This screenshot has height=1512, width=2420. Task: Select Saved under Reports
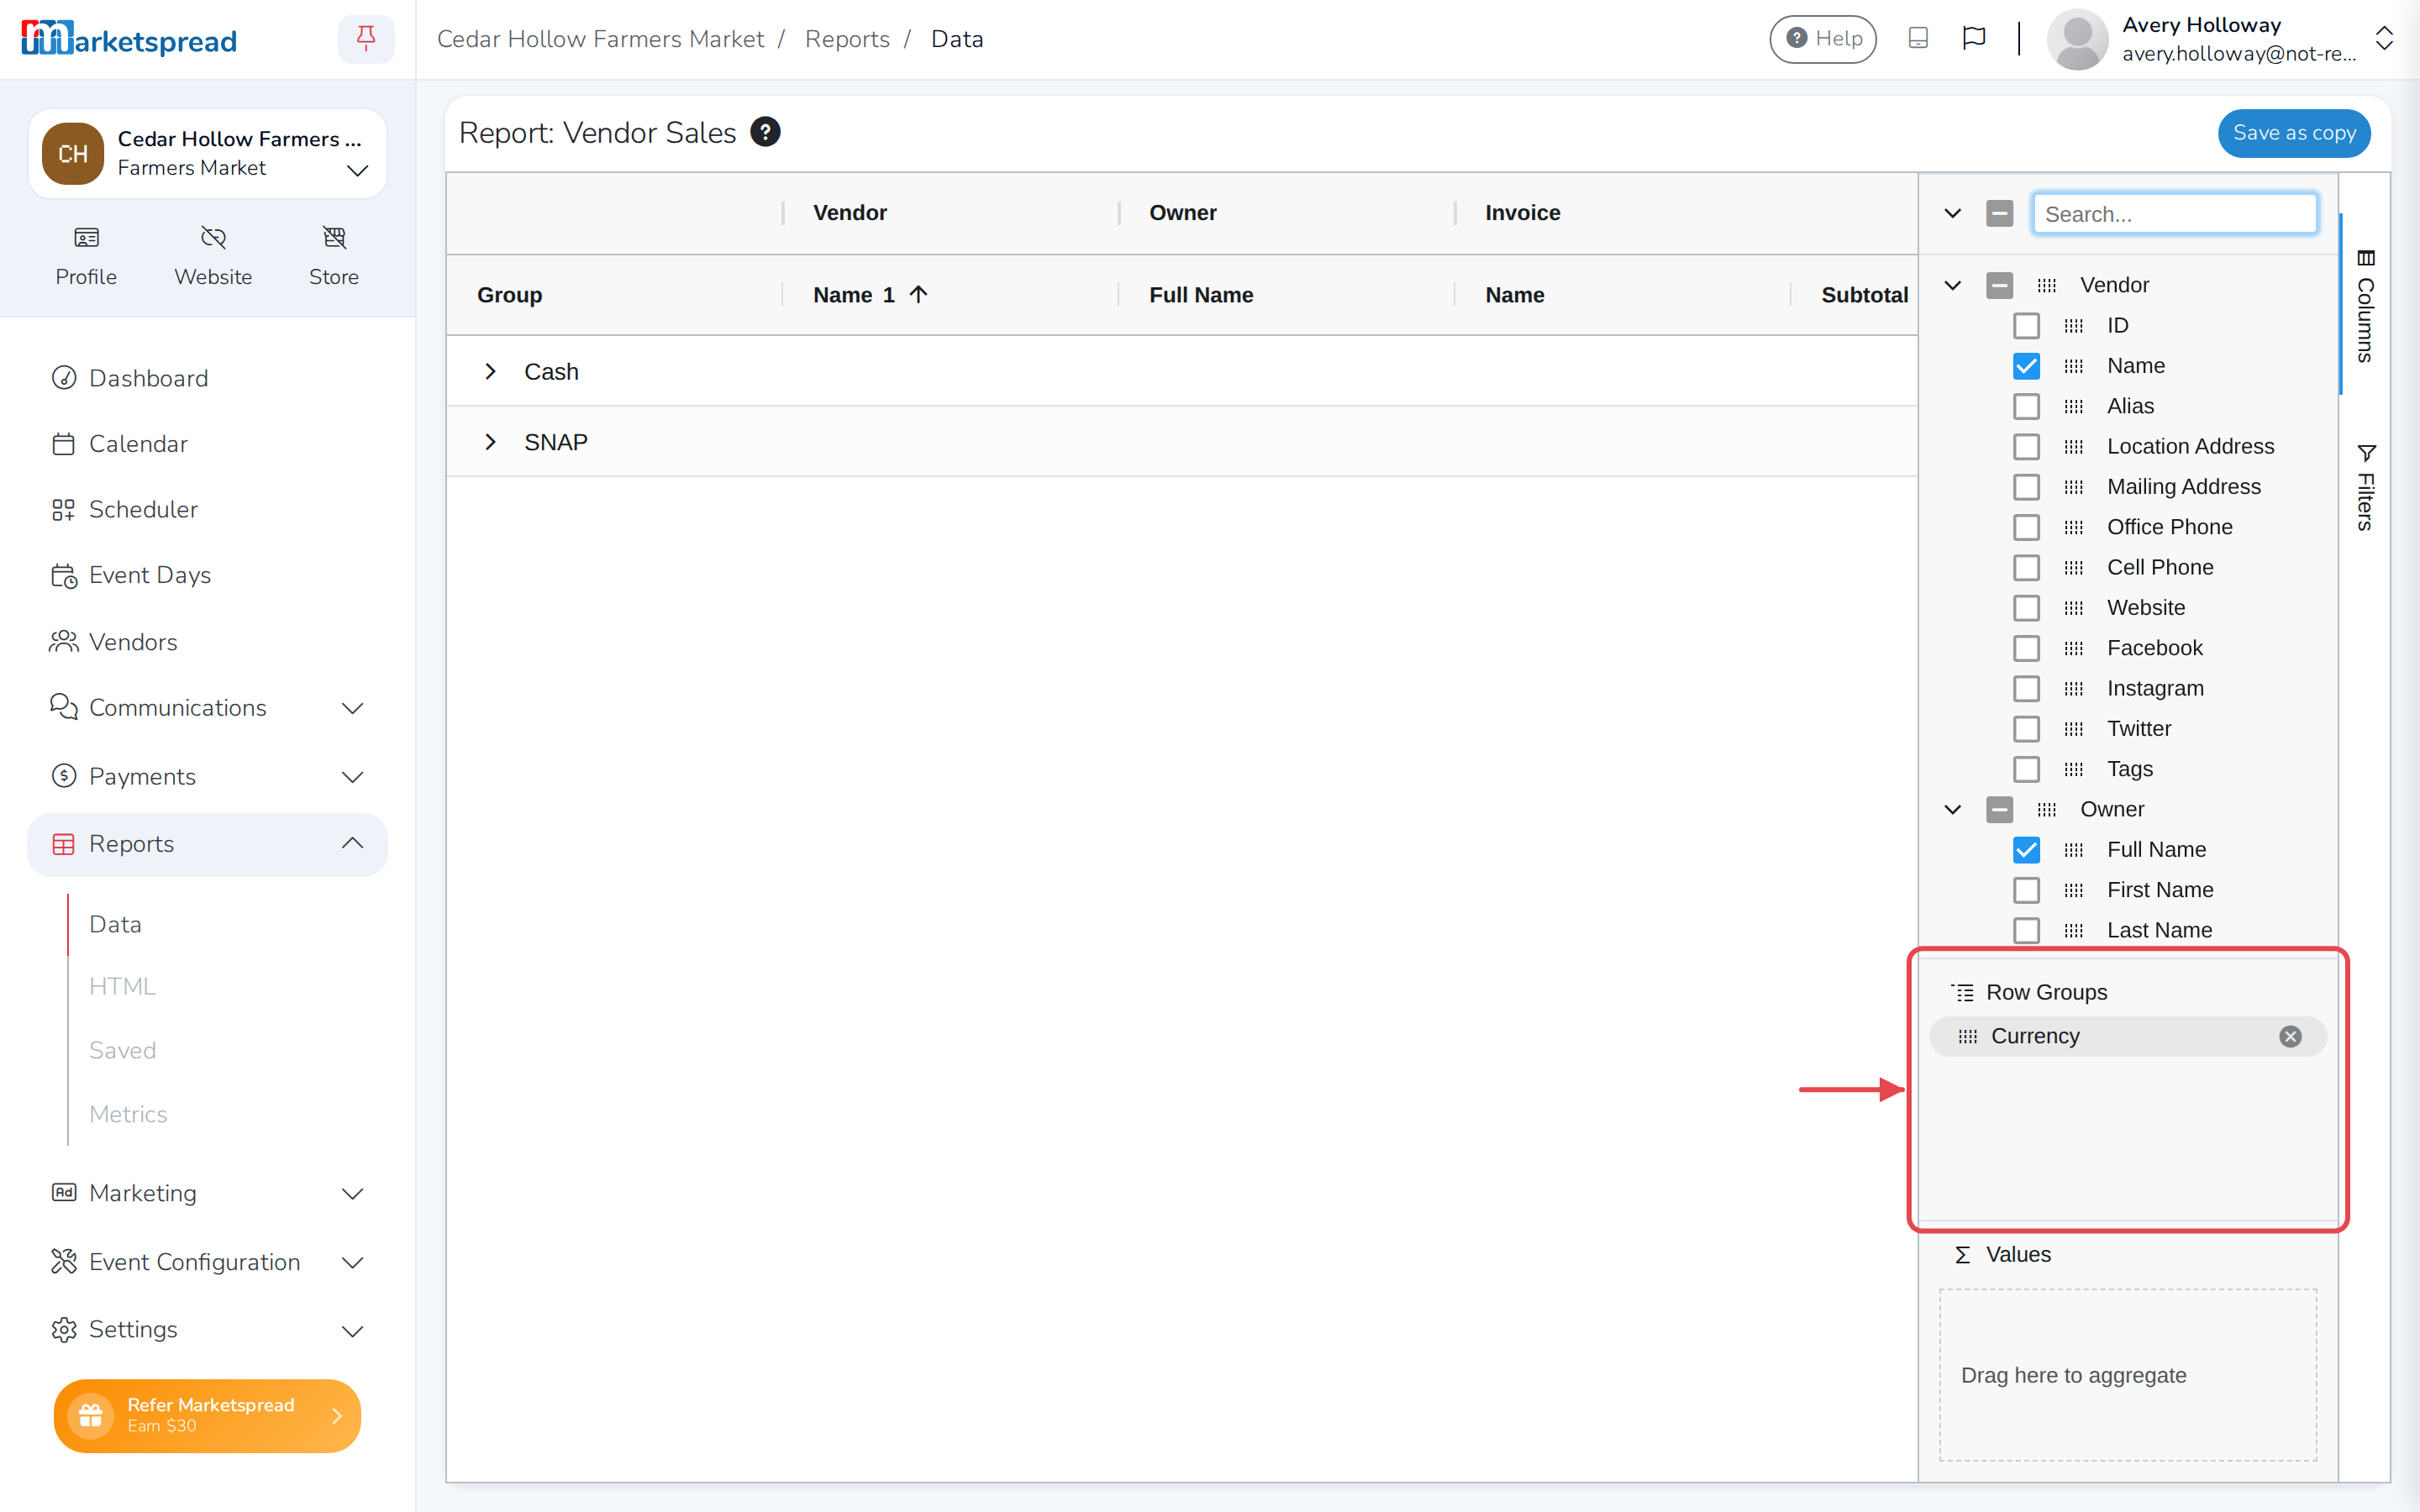[x=123, y=1050]
